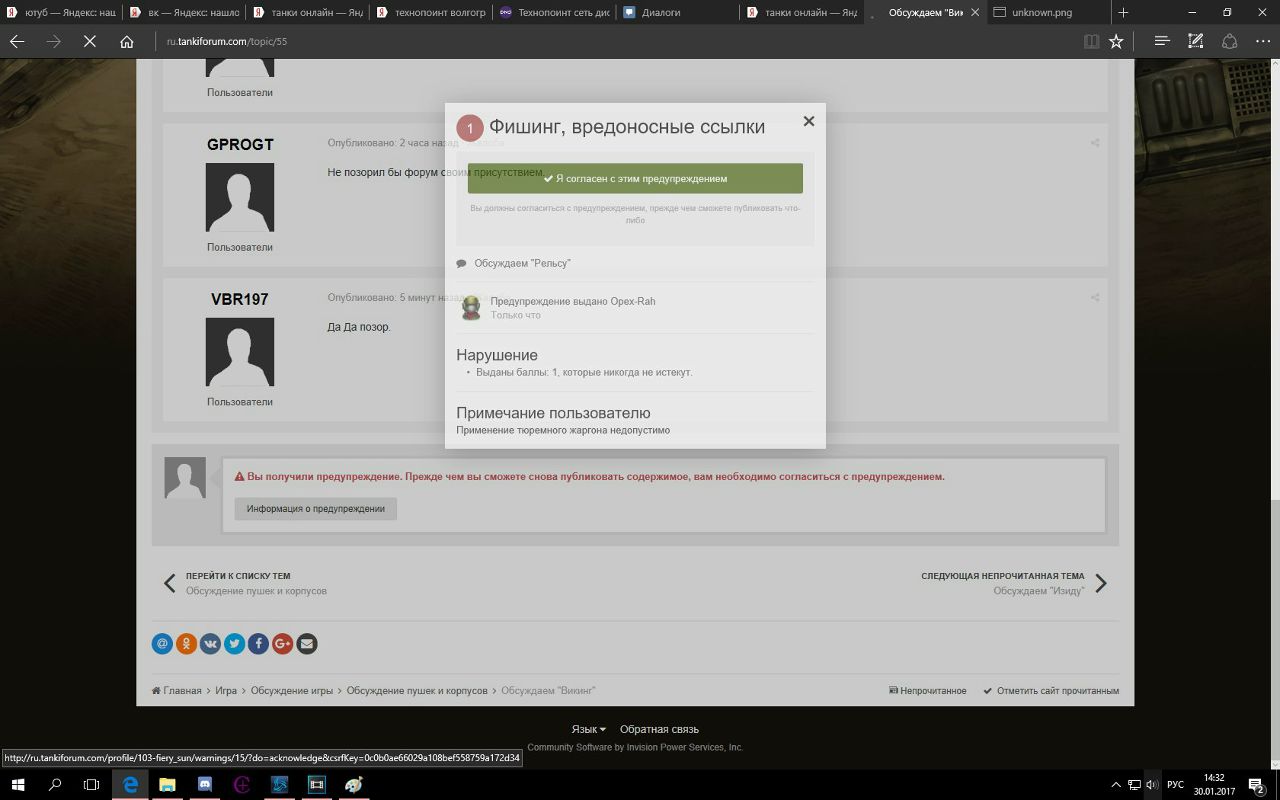Share topic by email envelope icon
This screenshot has width=1280, height=800.
click(307, 644)
